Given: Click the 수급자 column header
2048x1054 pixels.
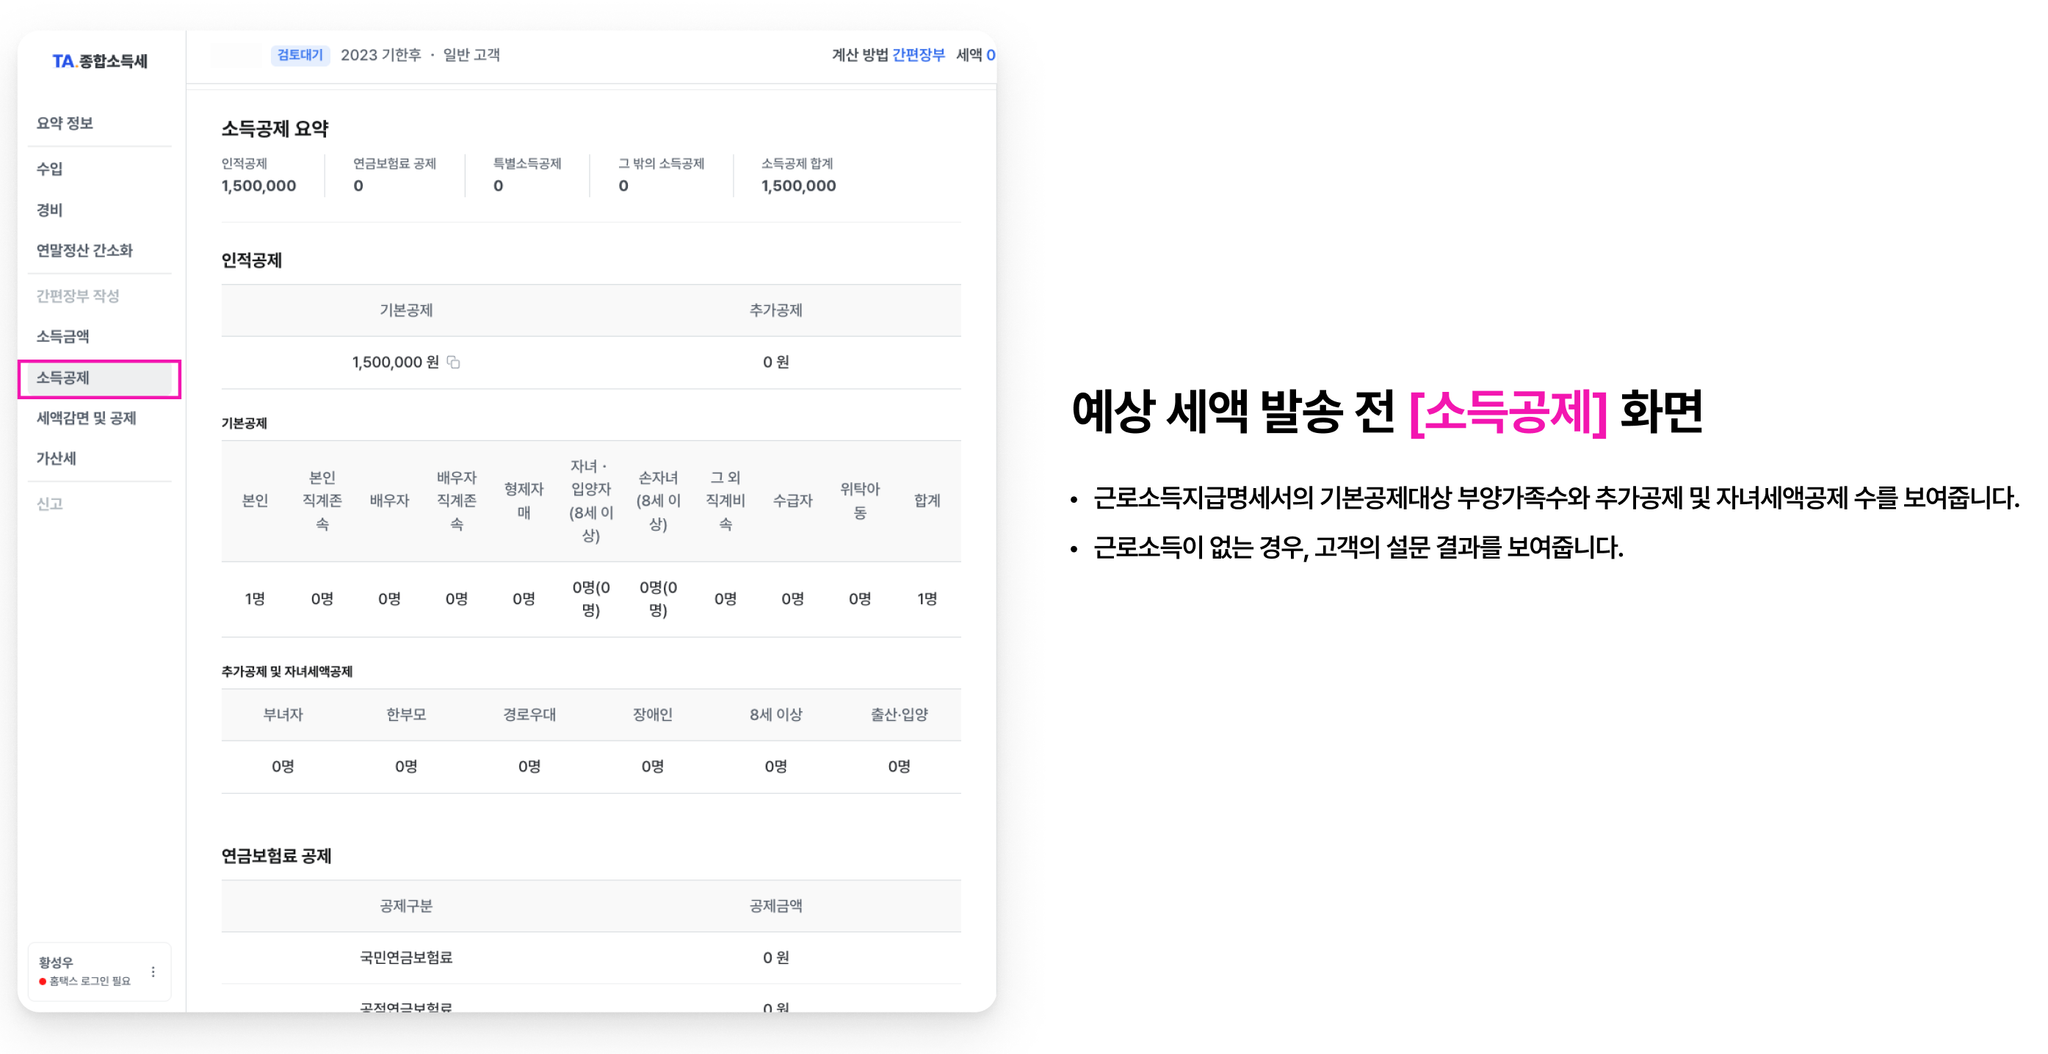Looking at the screenshot, I should (x=792, y=501).
